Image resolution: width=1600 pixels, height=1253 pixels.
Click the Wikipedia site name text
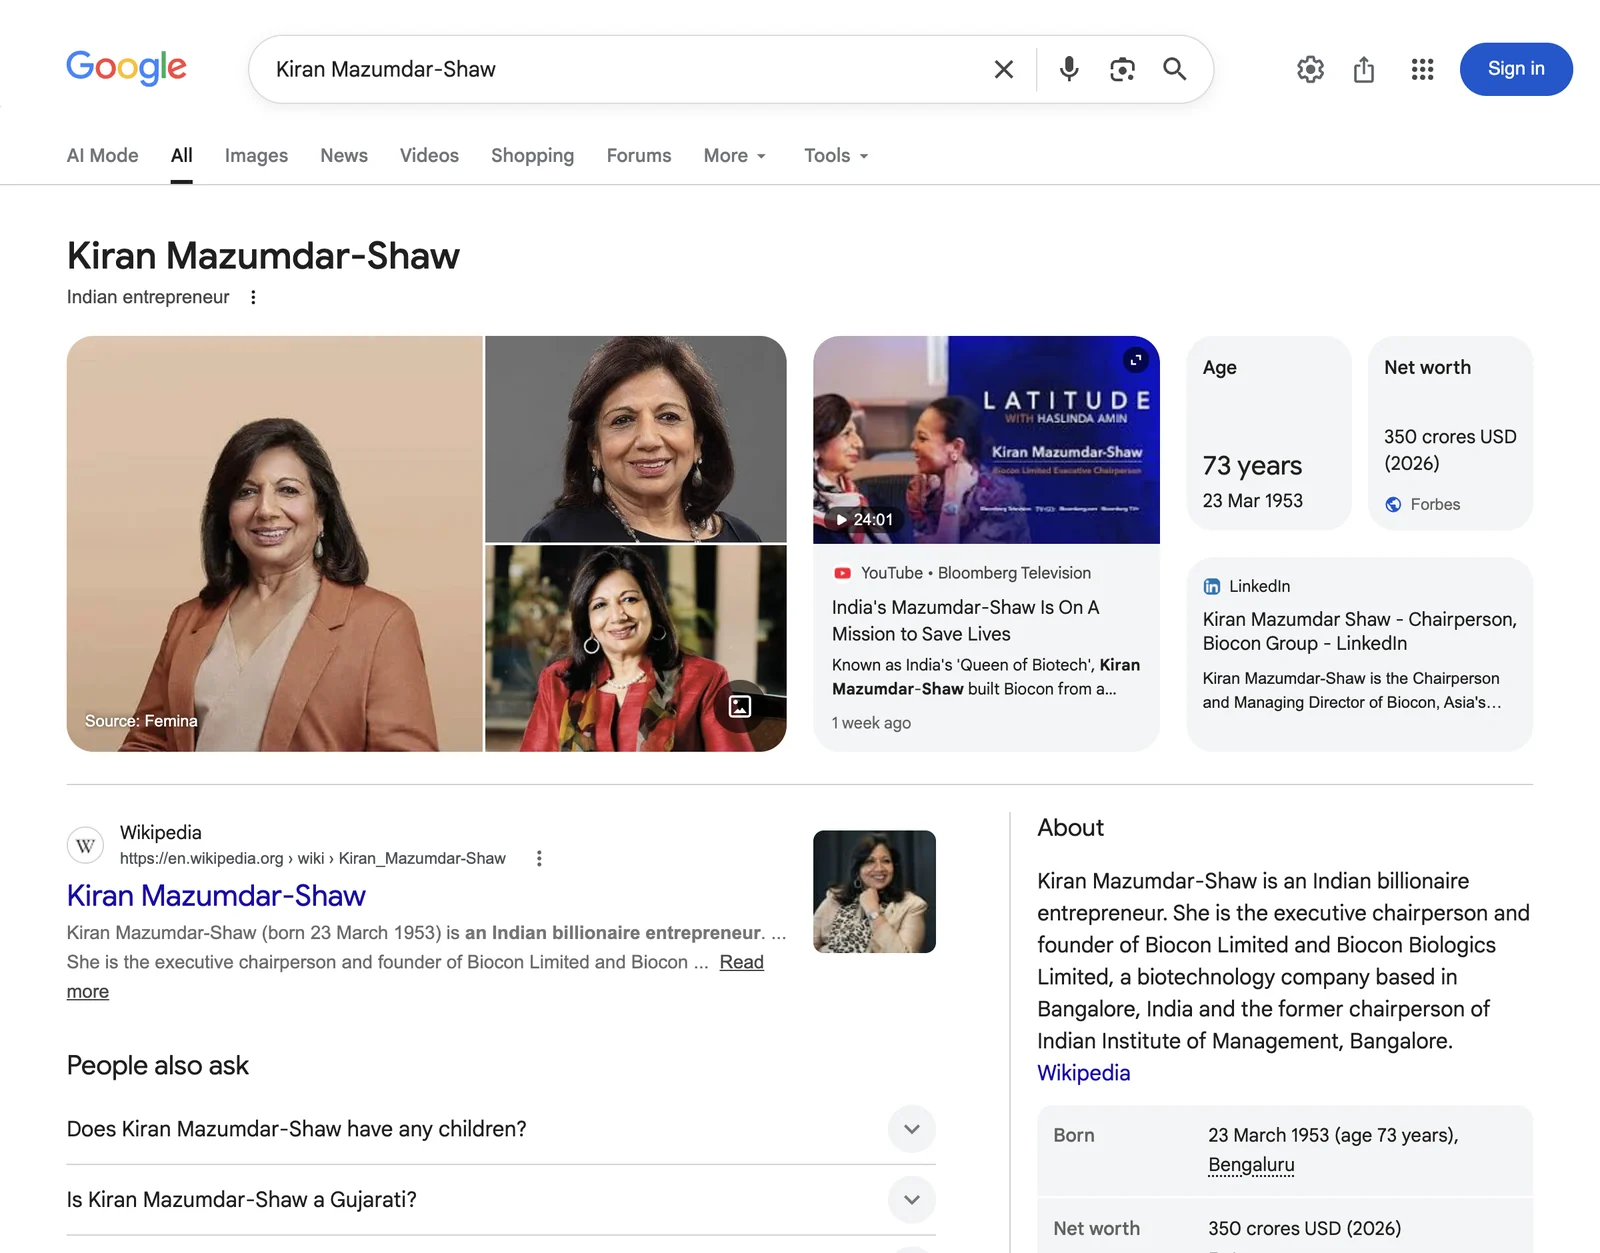pos(161,832)
